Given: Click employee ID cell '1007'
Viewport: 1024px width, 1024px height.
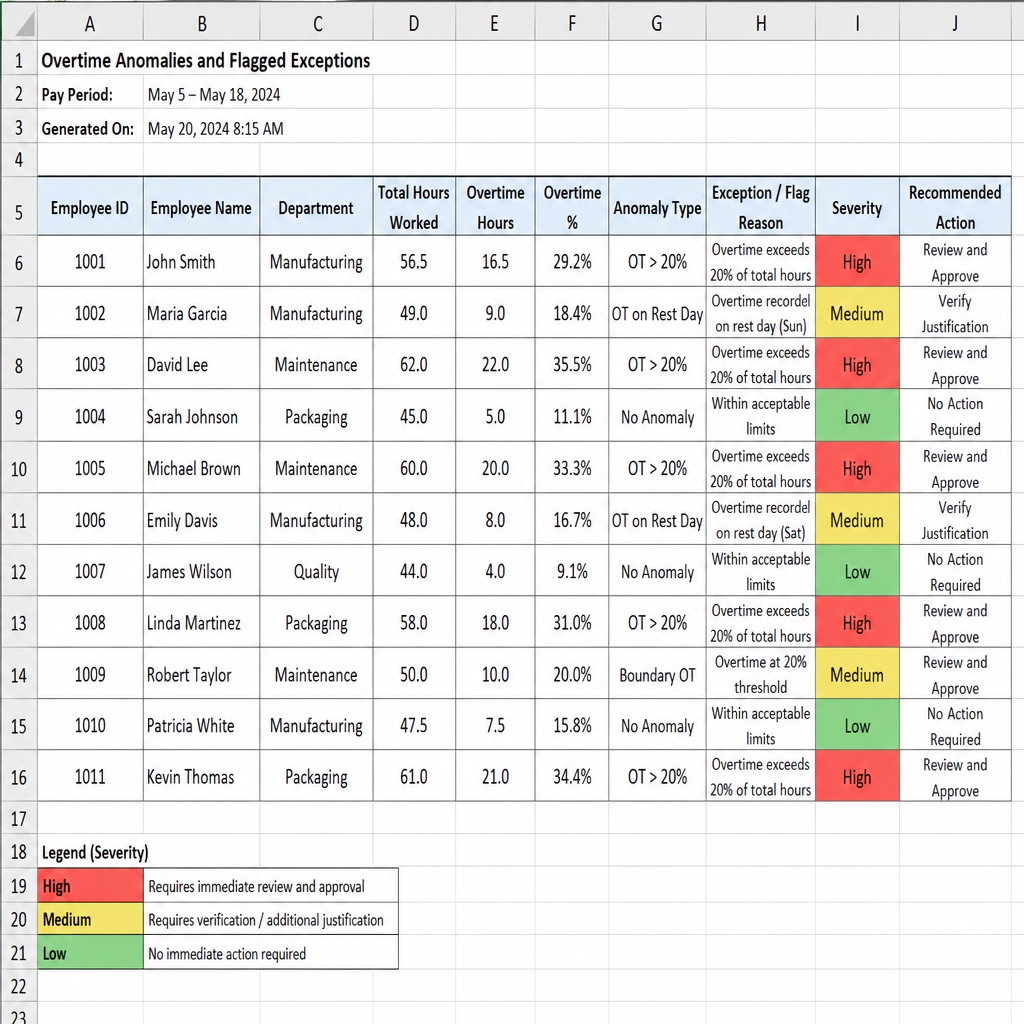Looking at the screenshot, I should [x=90, y=571].
